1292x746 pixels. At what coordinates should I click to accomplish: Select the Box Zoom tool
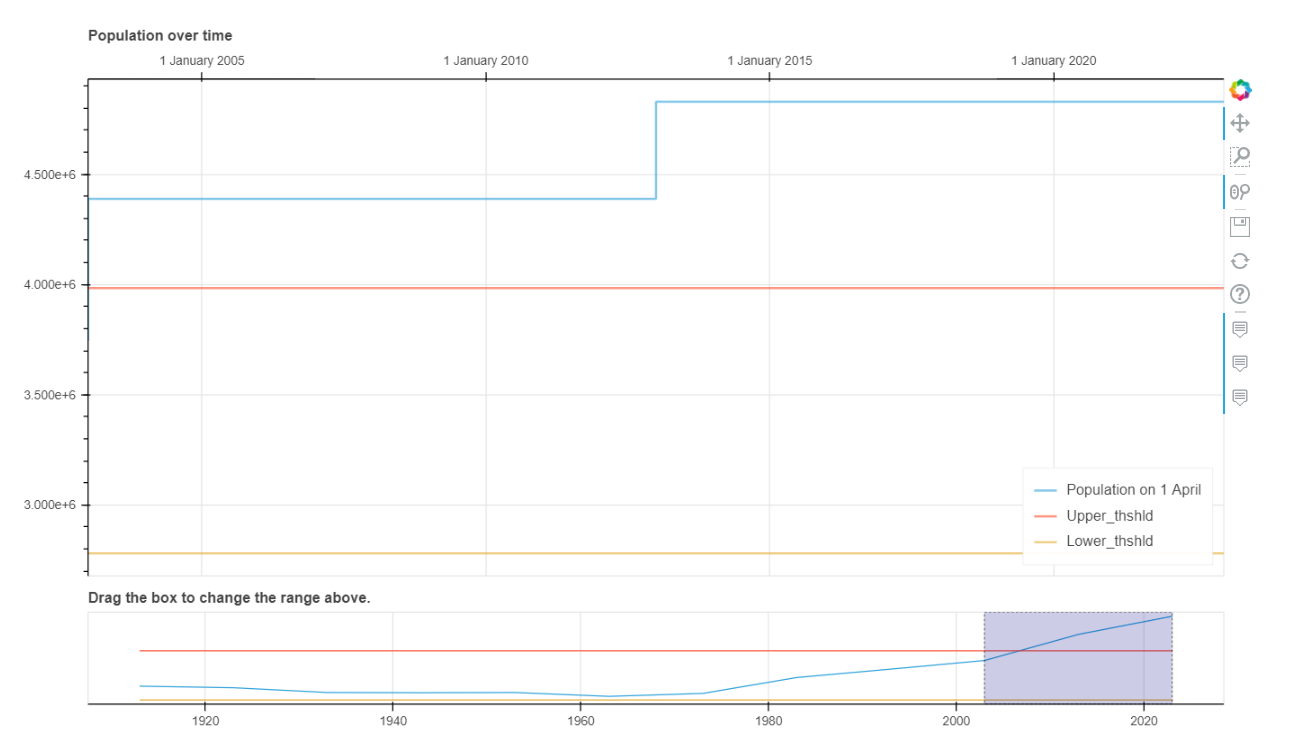point(1240,157)
